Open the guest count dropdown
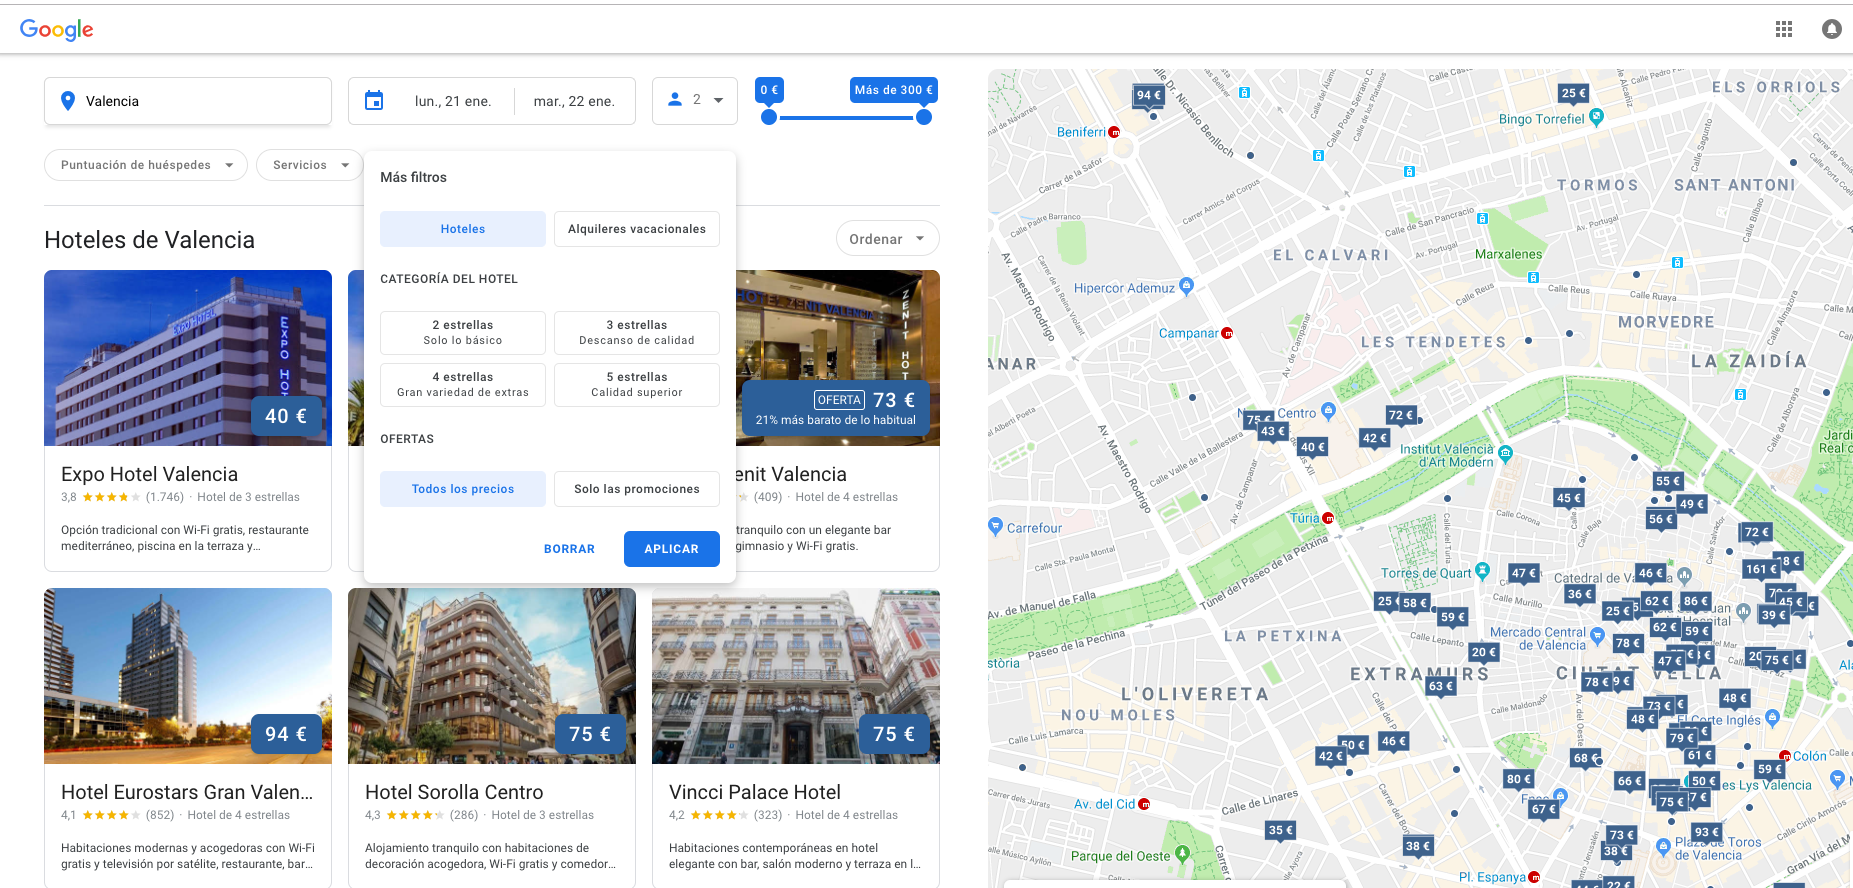The height and width of the screenshot is (888, 1853). pos(695,101)
